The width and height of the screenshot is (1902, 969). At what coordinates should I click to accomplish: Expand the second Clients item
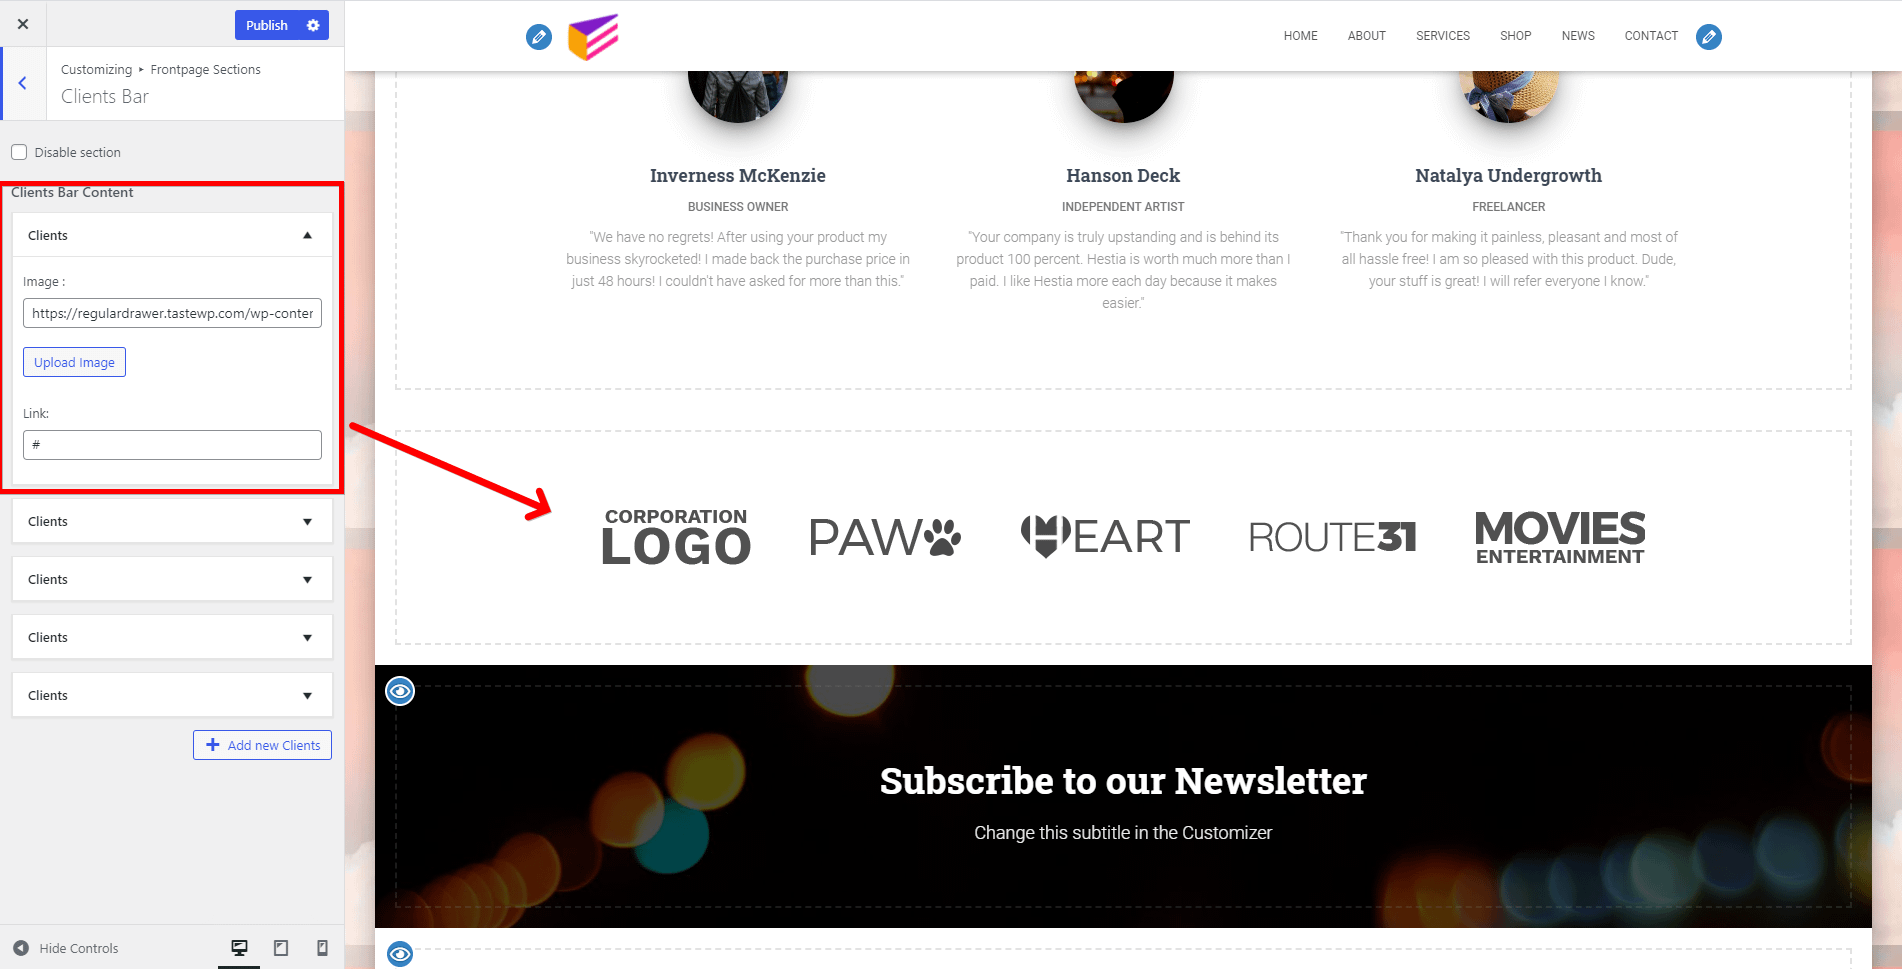click(172, 521)
